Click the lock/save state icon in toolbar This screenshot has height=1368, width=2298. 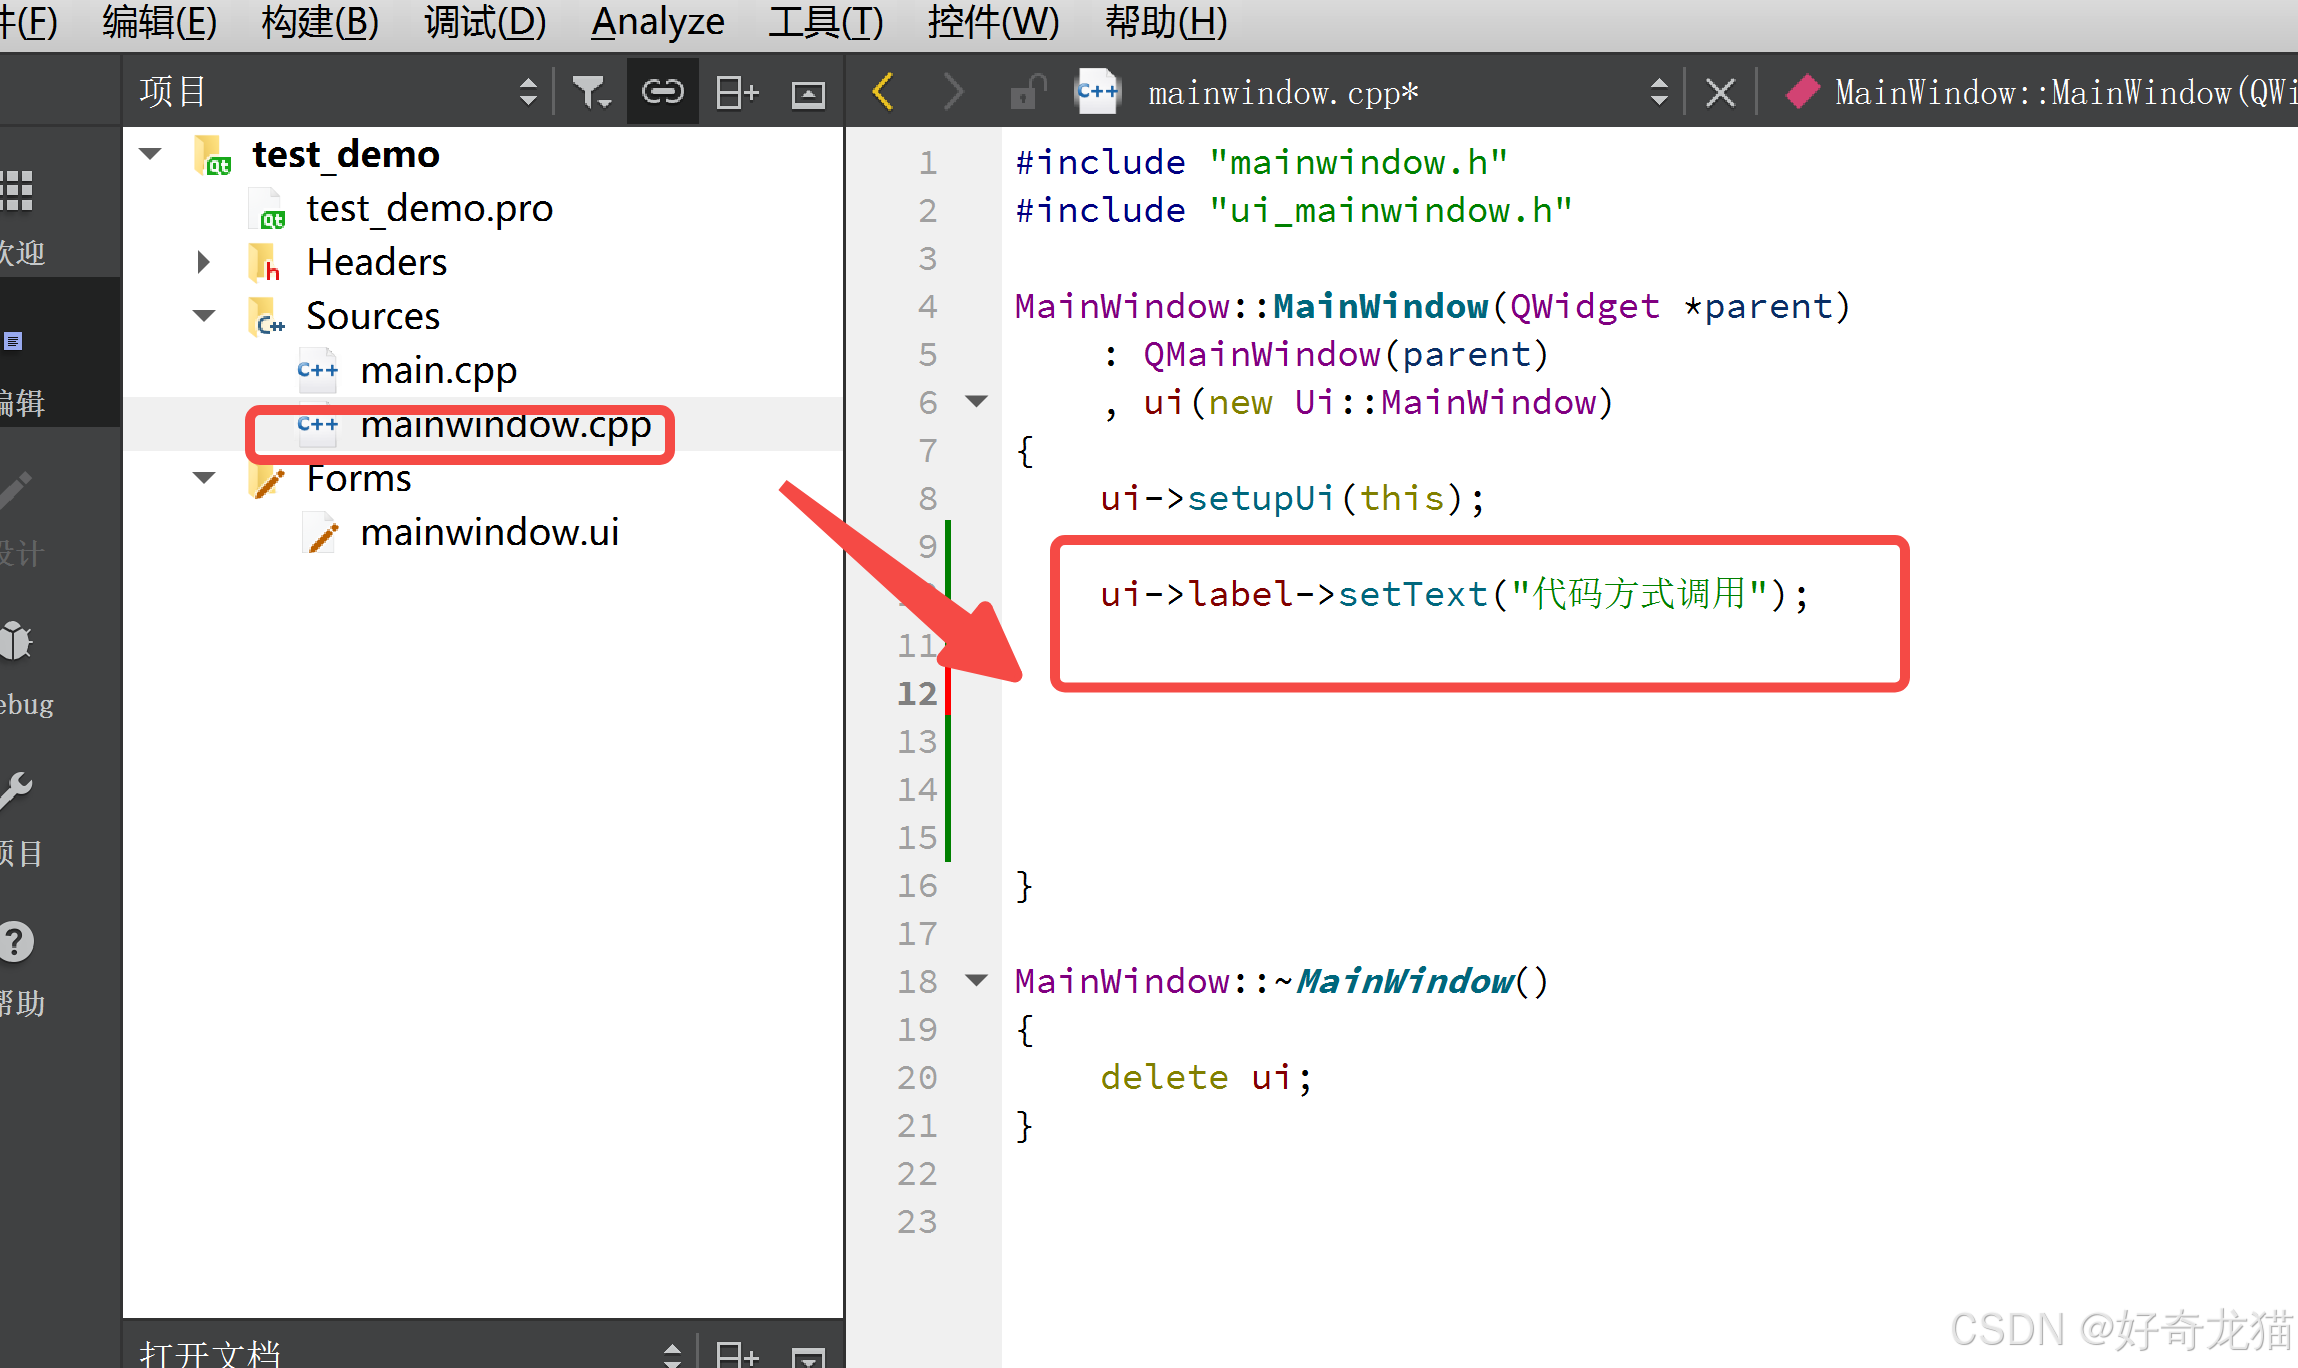click(x=1023, y=93)
